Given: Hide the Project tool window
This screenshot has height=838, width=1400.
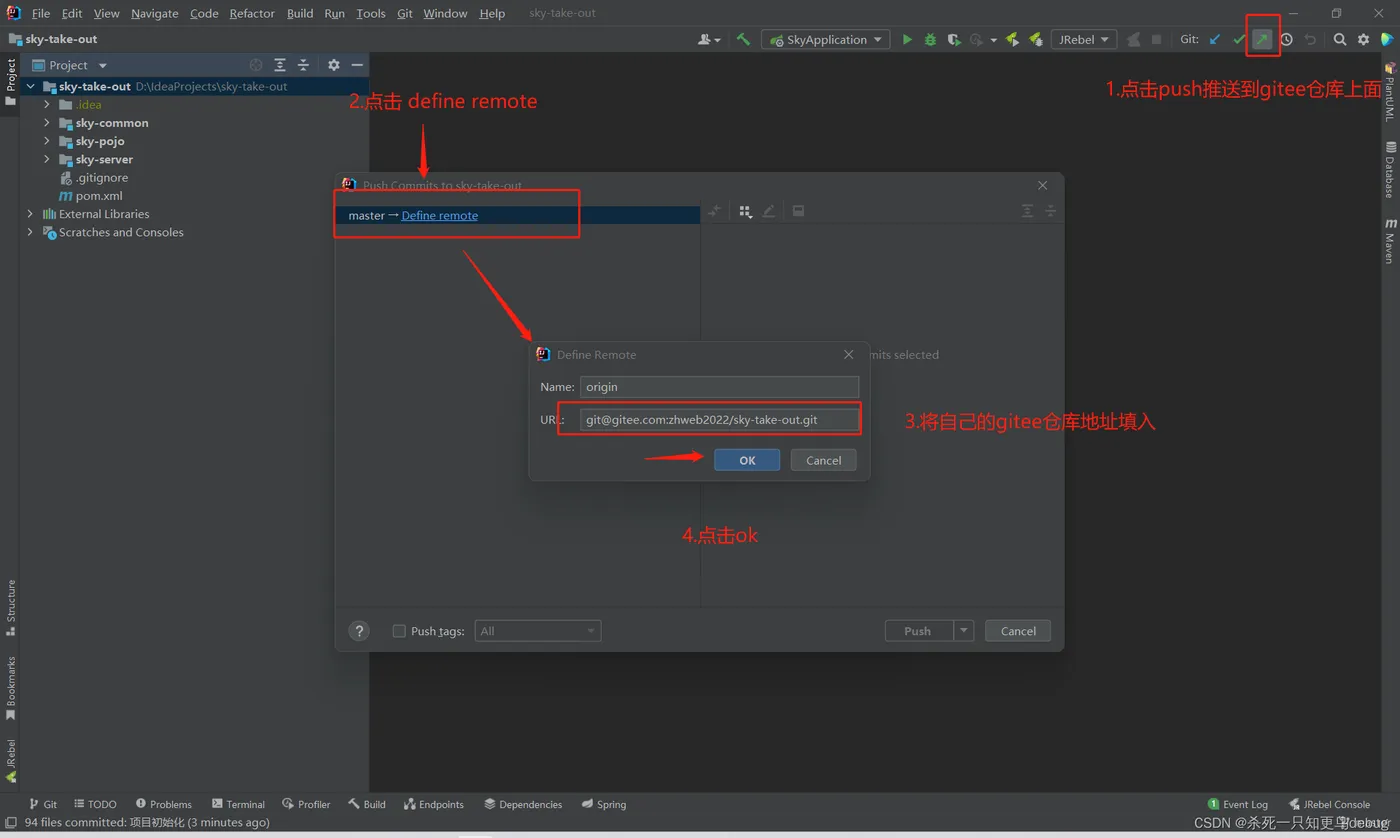Looking at the screenshot, I should pyautogui.click(x=357, y=65).
